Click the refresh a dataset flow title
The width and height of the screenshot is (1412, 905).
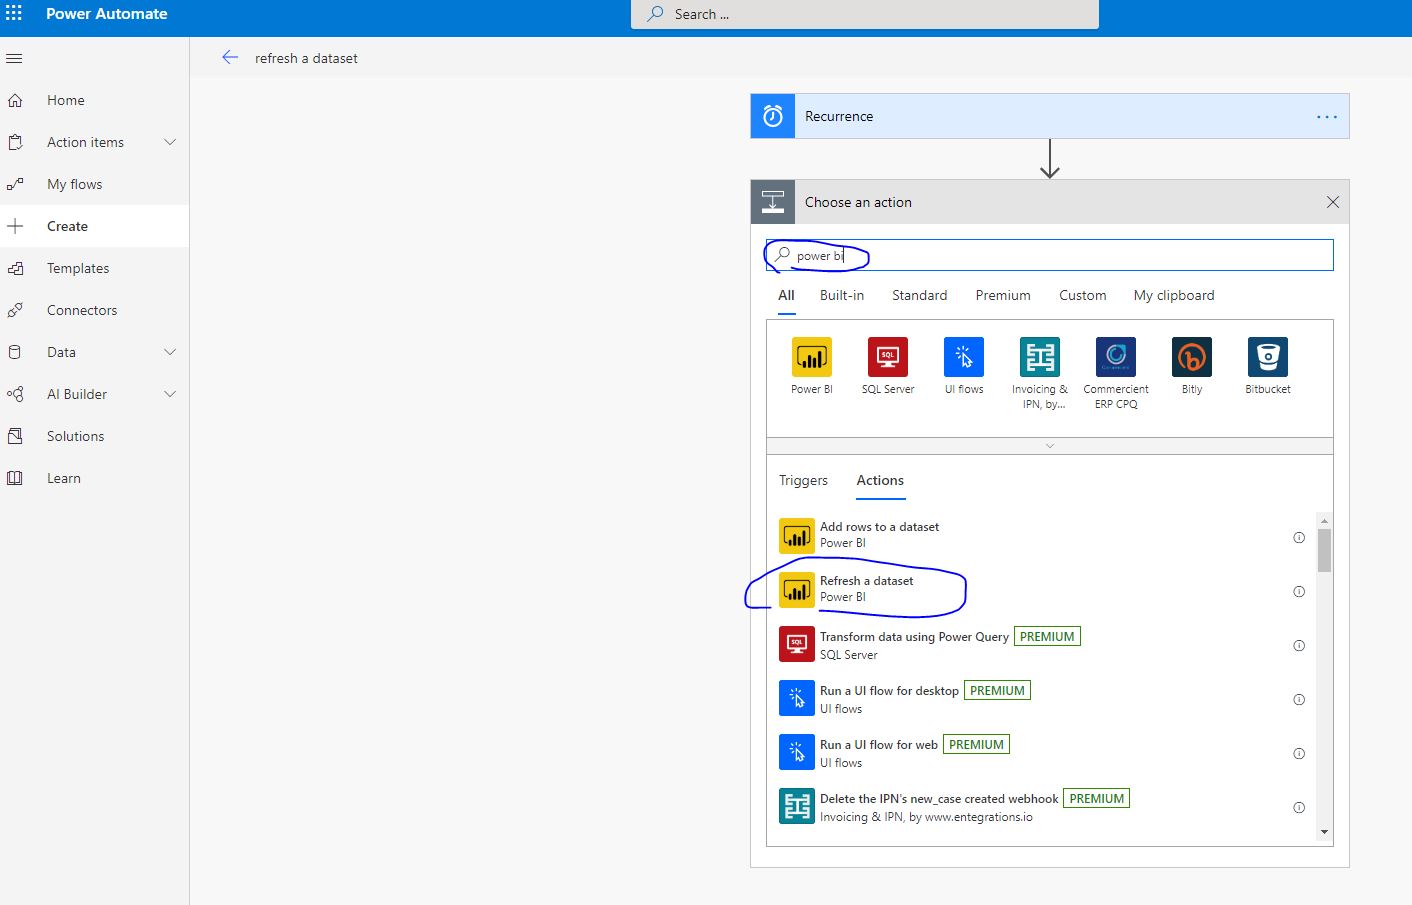pyautogui.click(x=306, y=58)
